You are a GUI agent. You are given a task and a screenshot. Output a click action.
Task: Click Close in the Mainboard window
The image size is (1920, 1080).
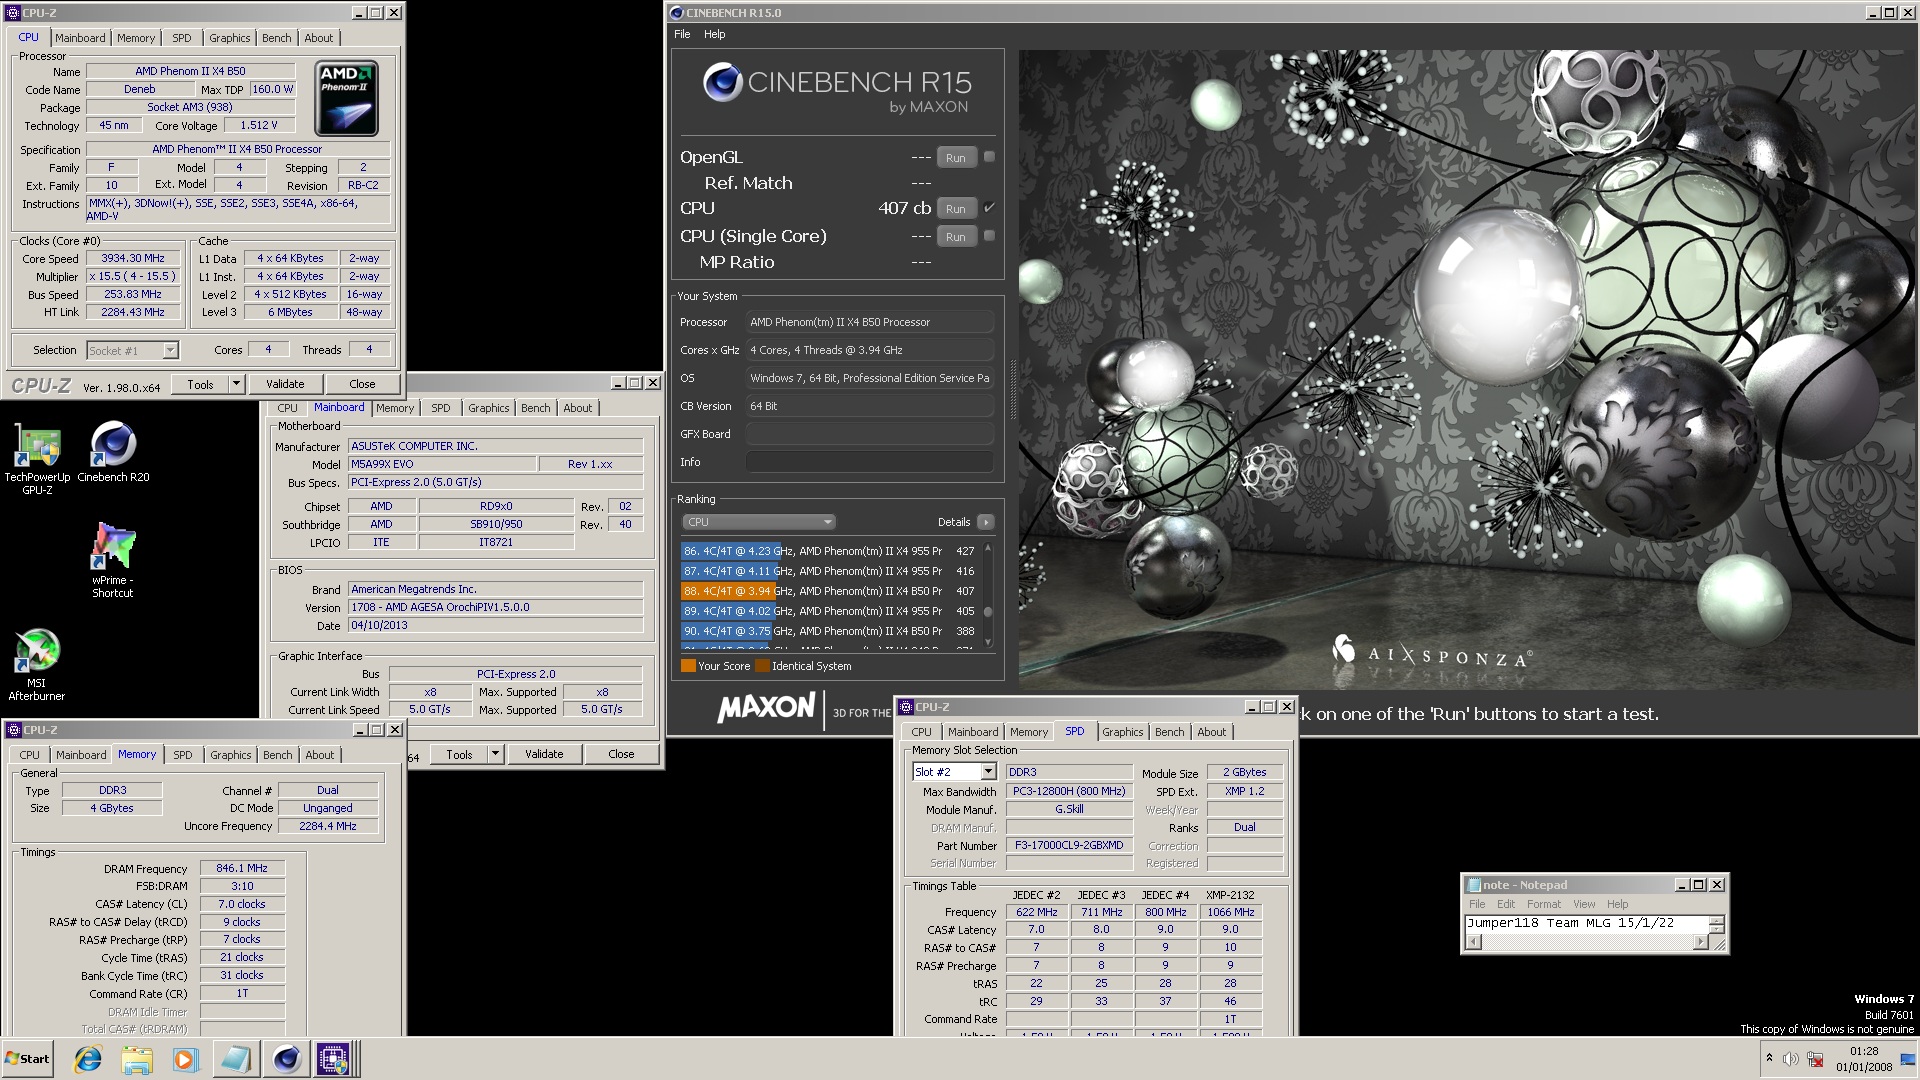(621, 754)
